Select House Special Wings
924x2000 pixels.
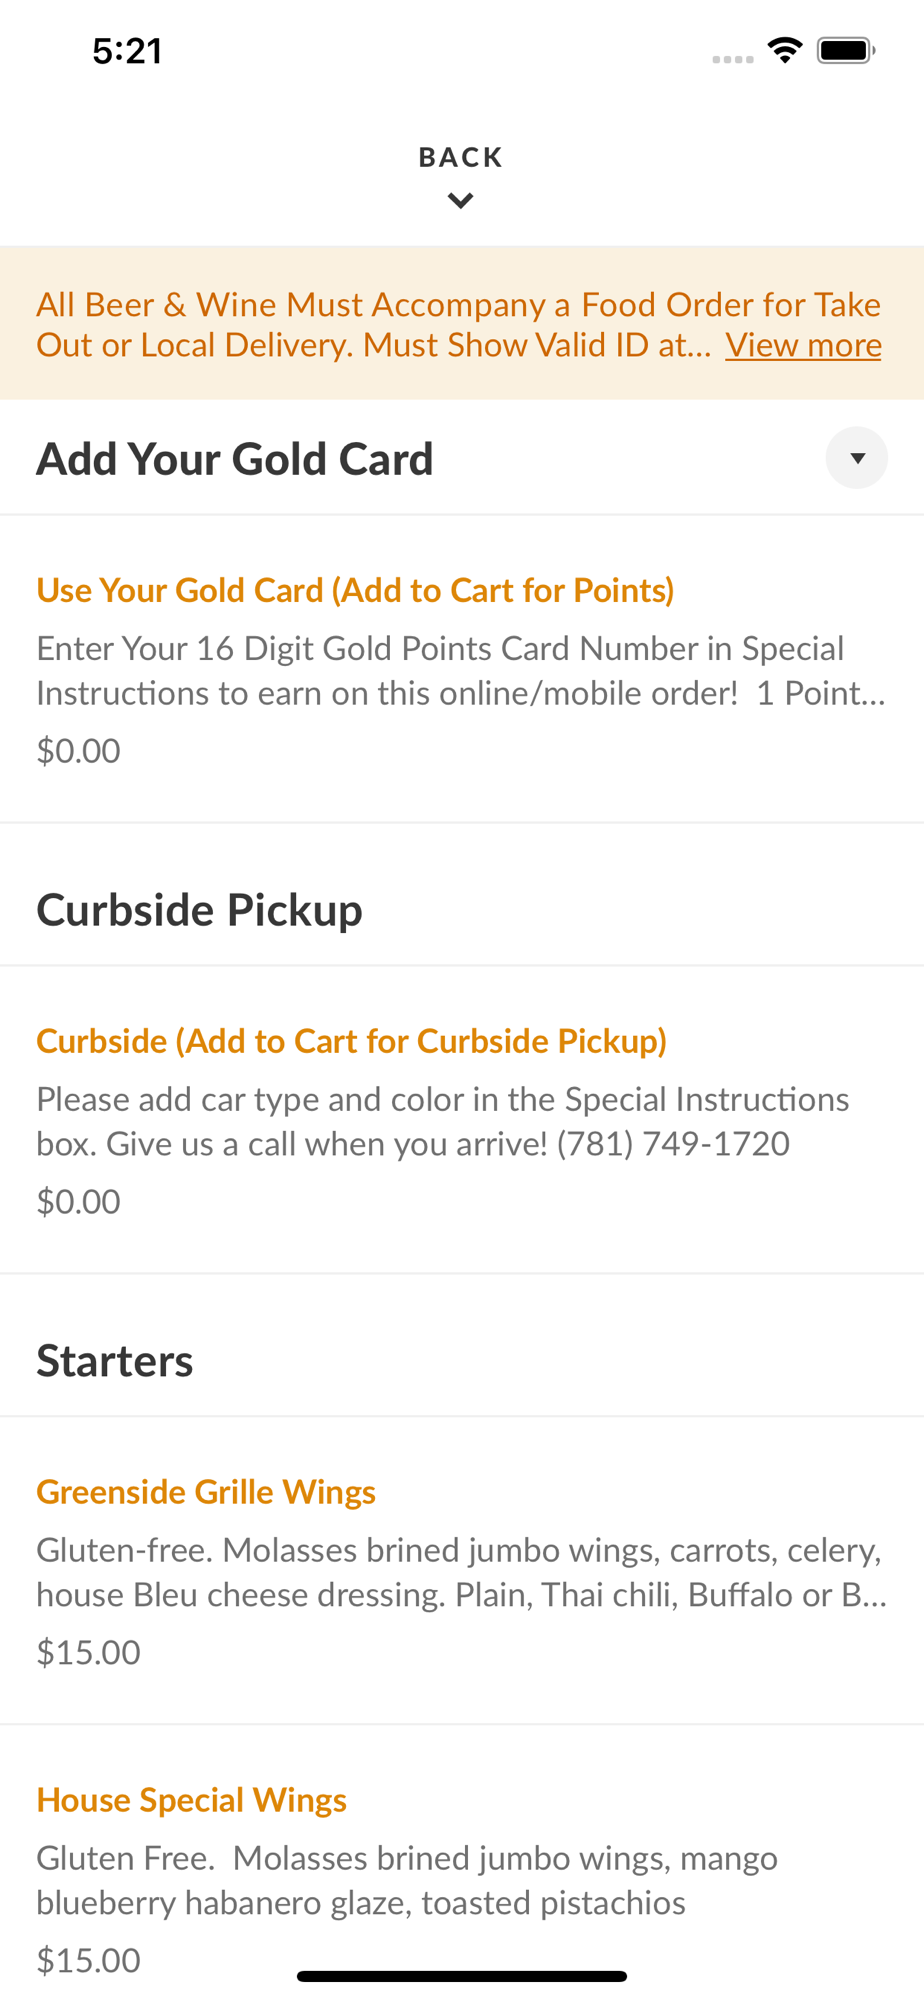tap(191, 1800)
